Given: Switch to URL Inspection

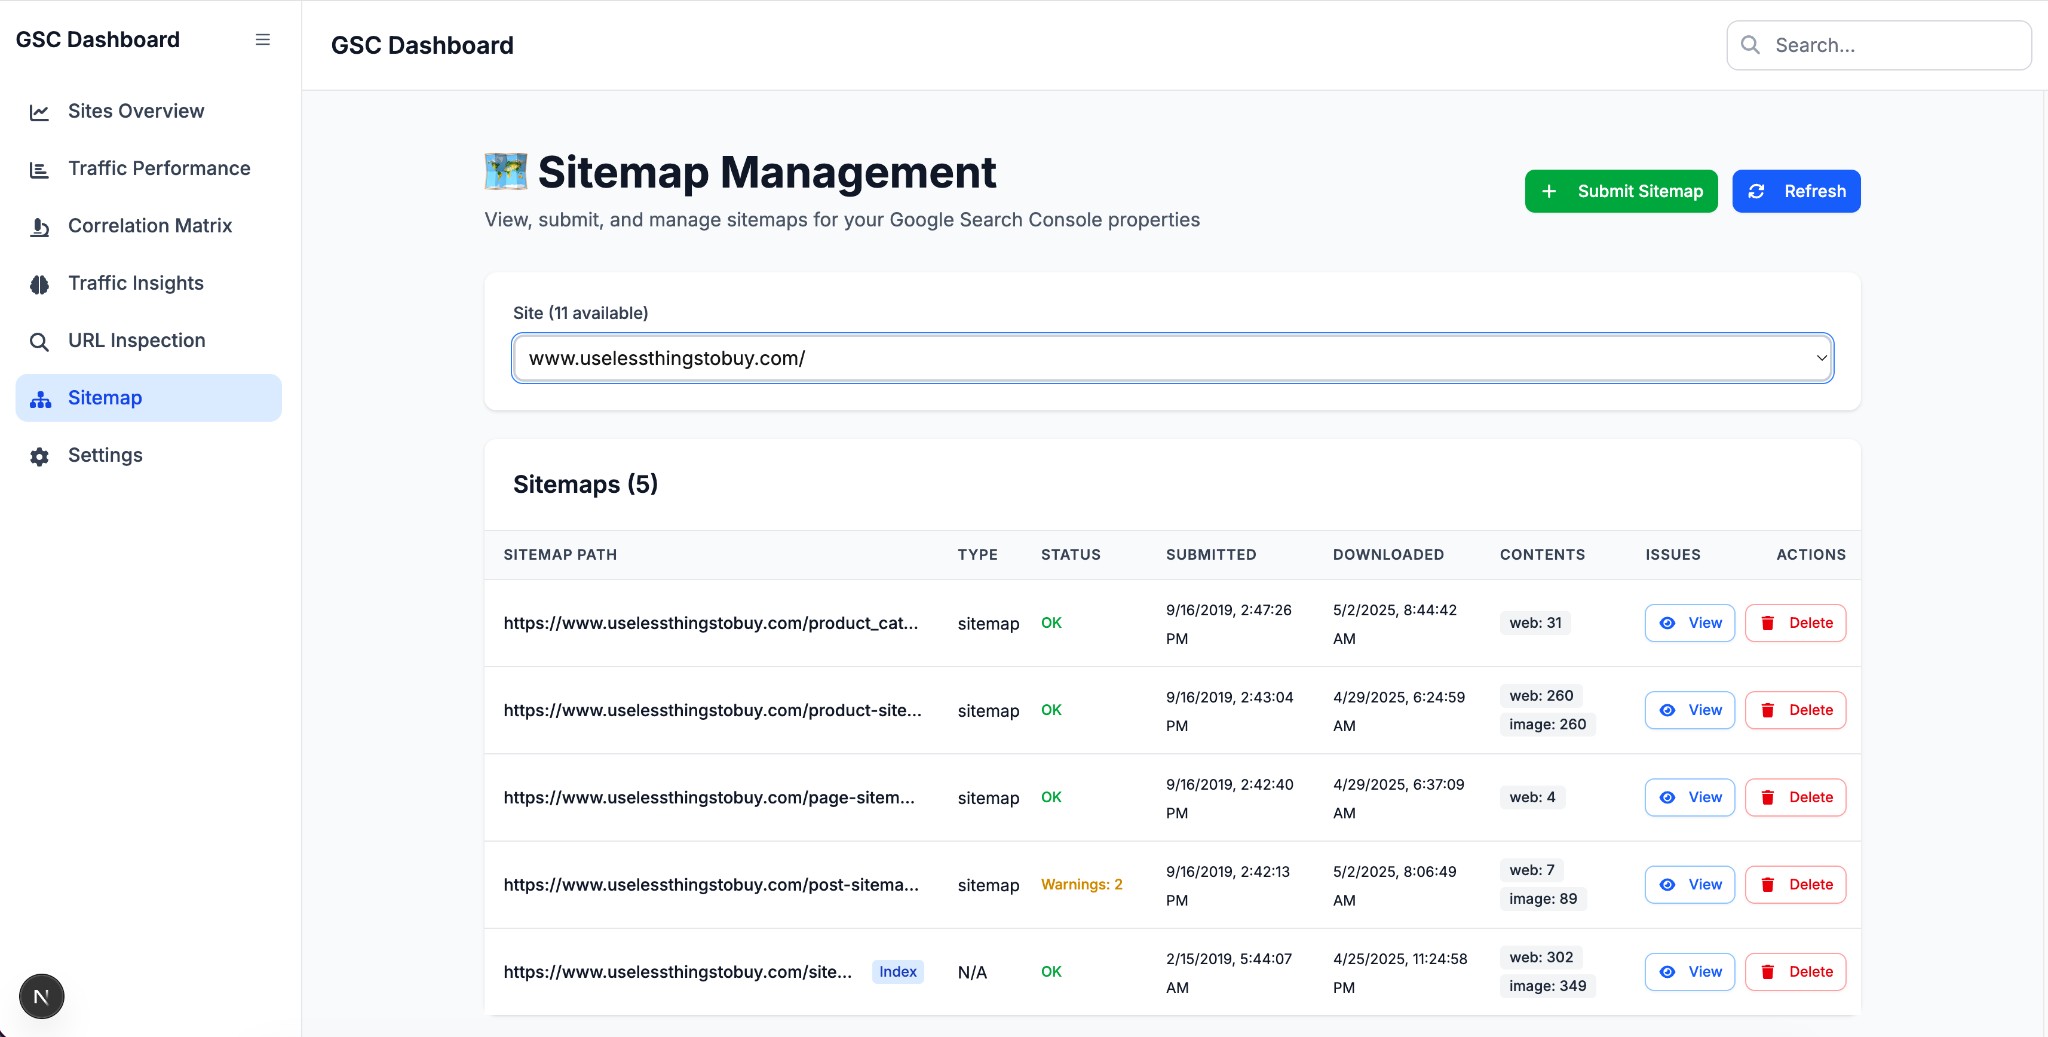Looking at the screenshot, I should point(149,341).
